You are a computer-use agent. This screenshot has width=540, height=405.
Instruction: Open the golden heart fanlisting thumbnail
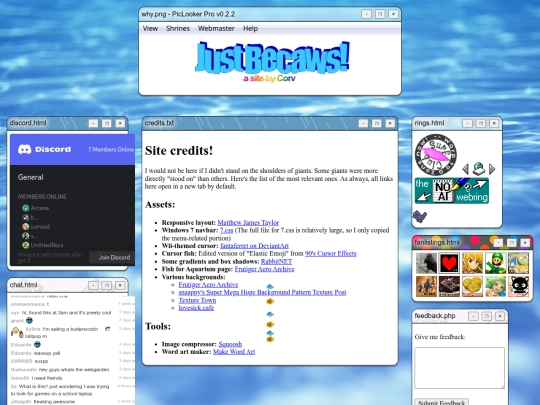[x=472, y=286]
